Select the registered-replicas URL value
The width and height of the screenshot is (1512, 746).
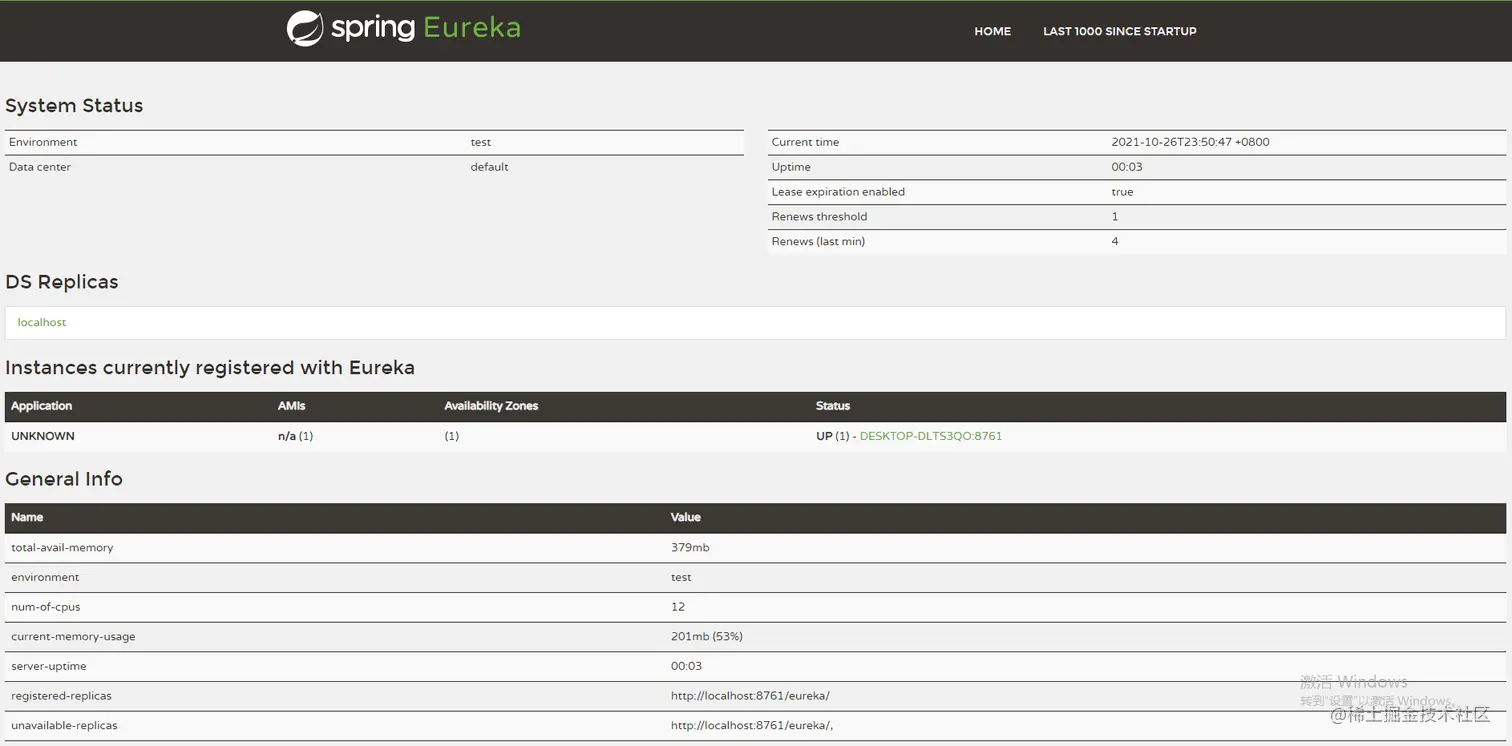750,696
